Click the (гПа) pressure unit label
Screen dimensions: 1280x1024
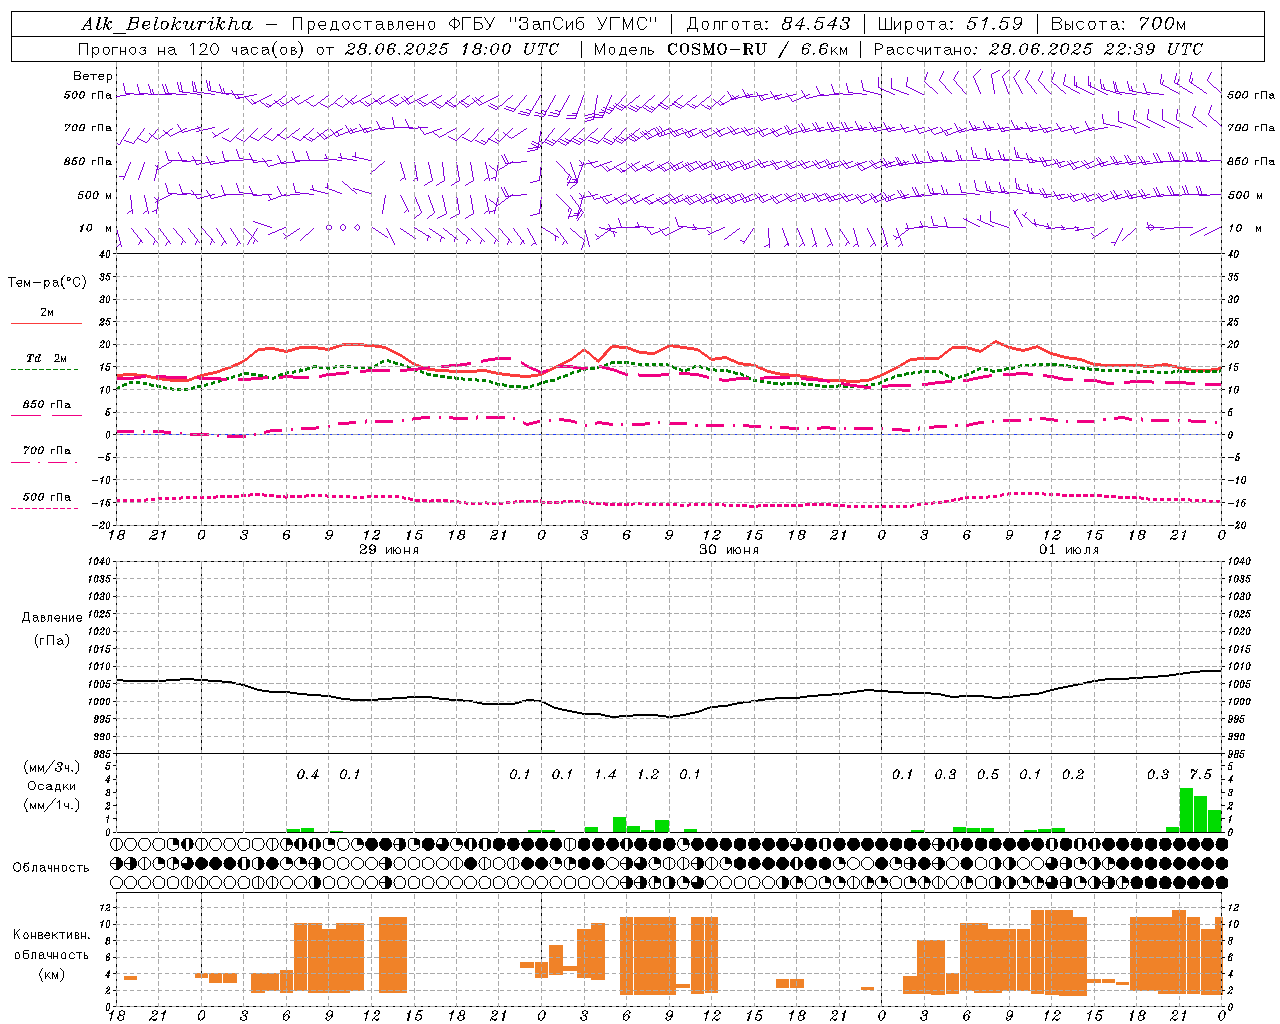tap(52, 641)
